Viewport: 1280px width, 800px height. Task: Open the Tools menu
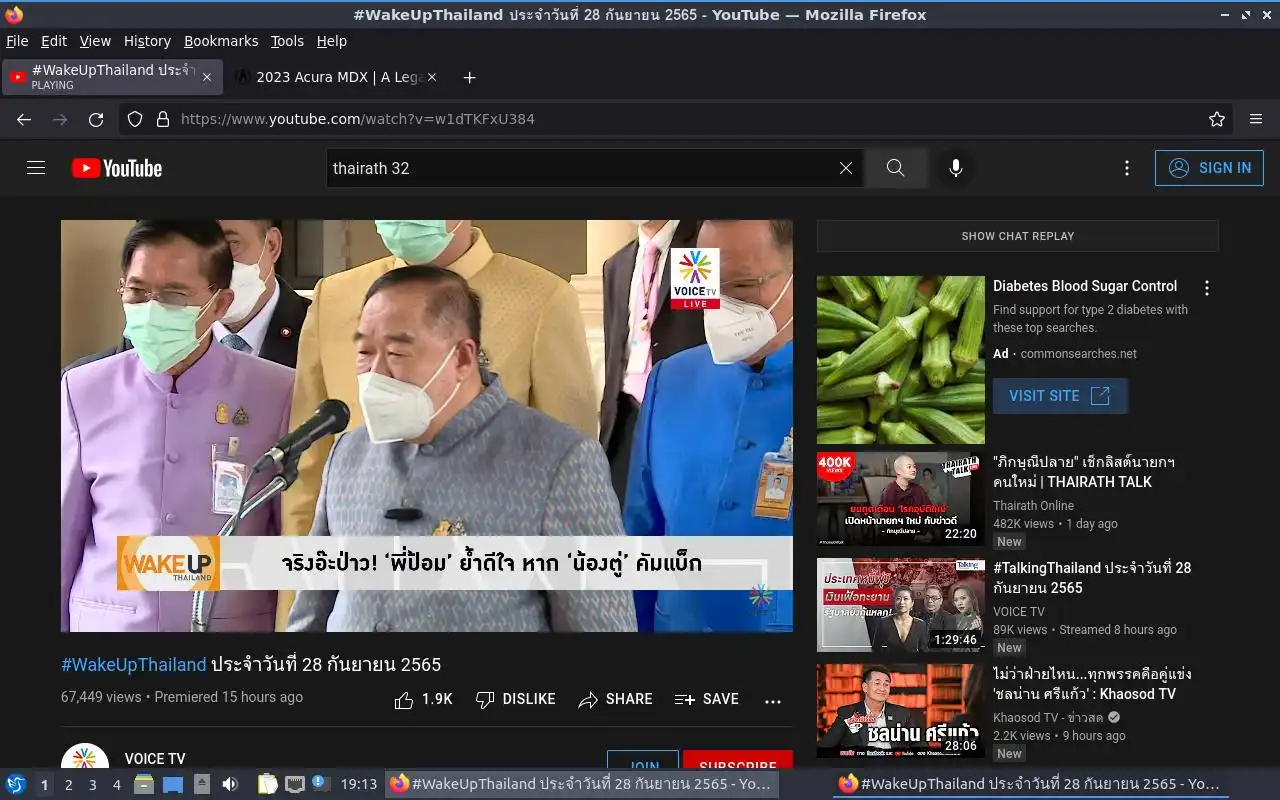pos(287,41)
